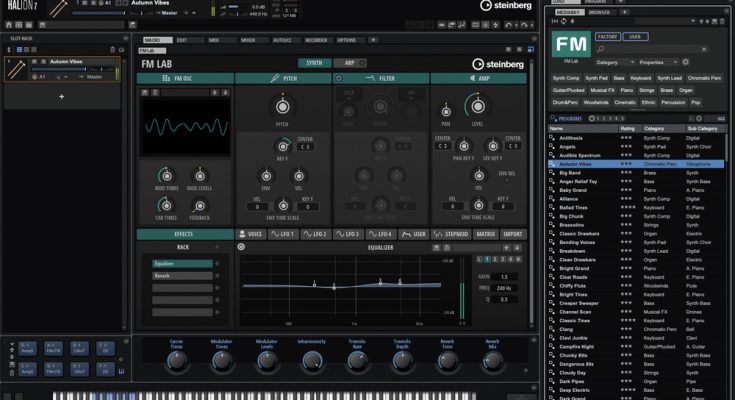
Task: Click the Freq value field in equalizer
Action: (505, 288)
